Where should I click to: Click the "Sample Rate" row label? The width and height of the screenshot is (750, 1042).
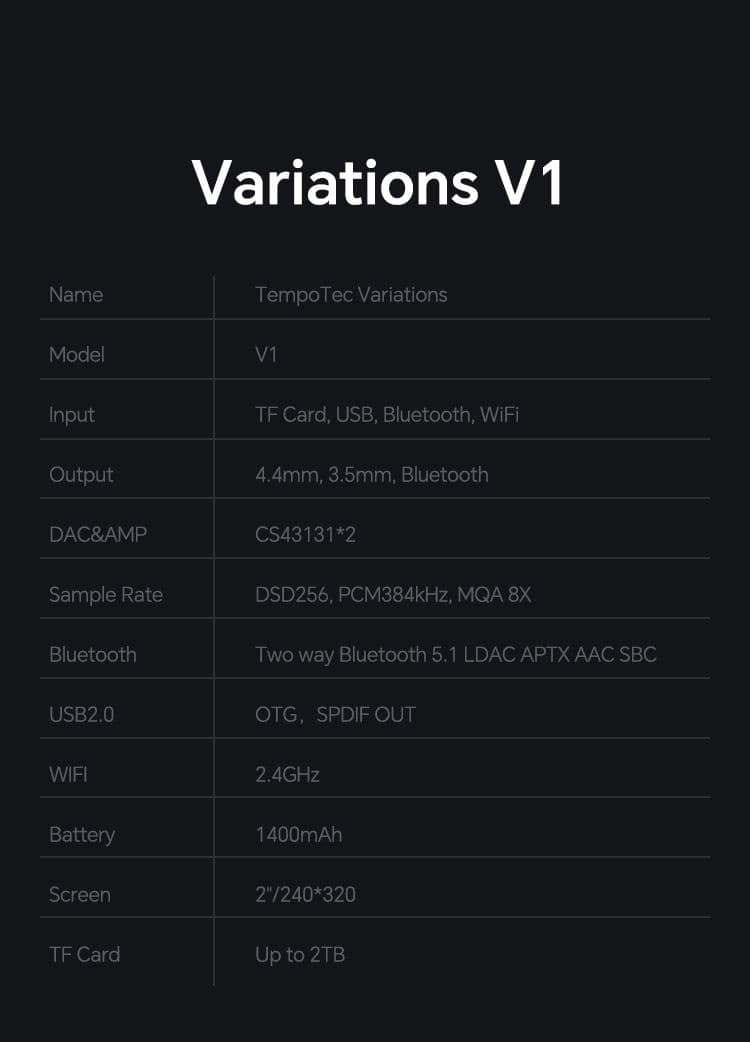point(106,595)
